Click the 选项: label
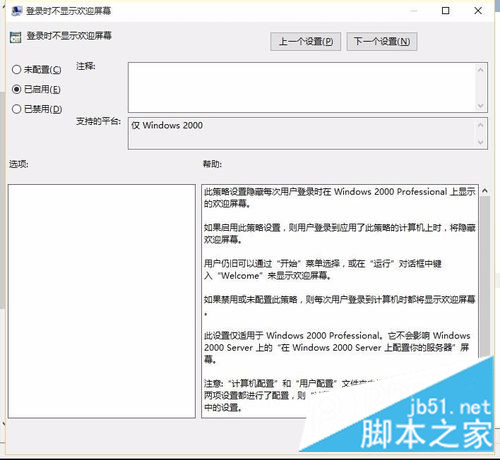 point(19,164)
